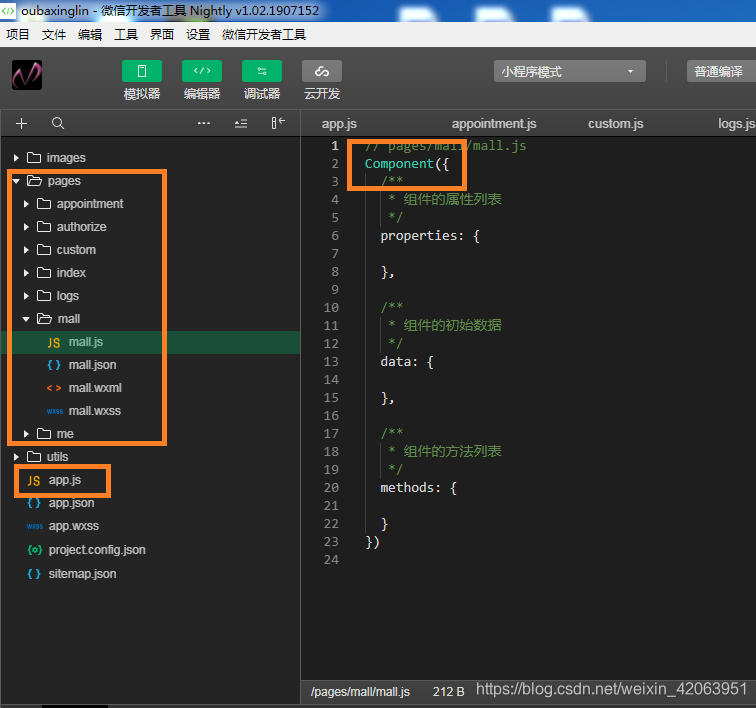
Task: Open the 项目 menu
Action: pyautogui.click(x=18, y=35)
